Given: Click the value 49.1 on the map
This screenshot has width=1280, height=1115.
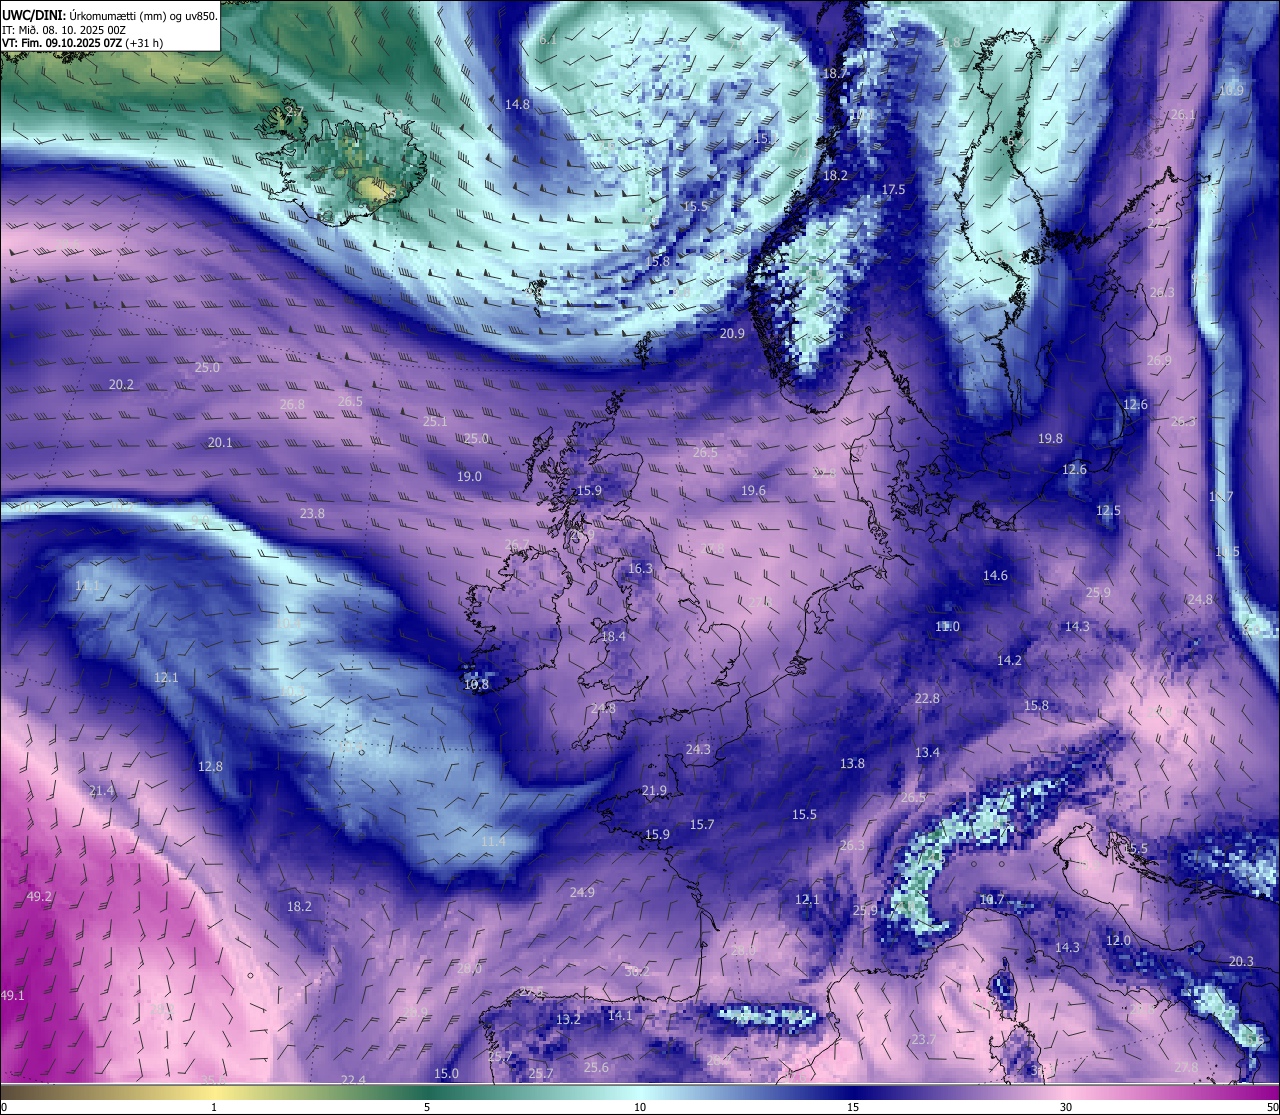Looking at the screenshot, I should tap(12, 995).
